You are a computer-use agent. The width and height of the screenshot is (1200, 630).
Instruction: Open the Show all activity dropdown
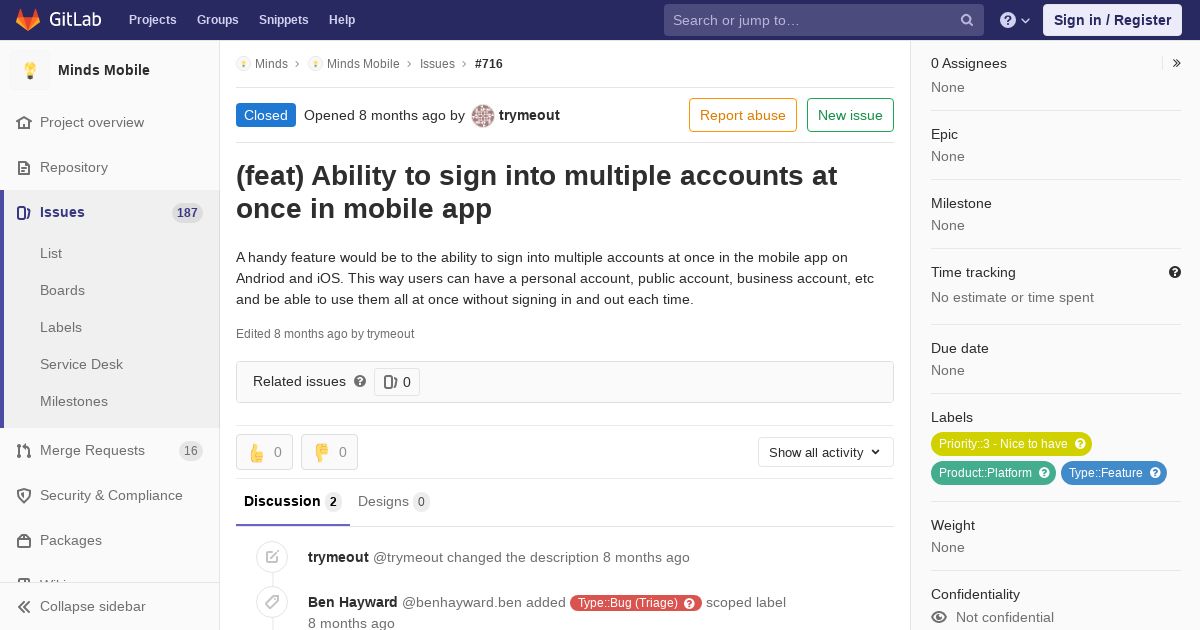pyautogui.click(x=826, y=452)
